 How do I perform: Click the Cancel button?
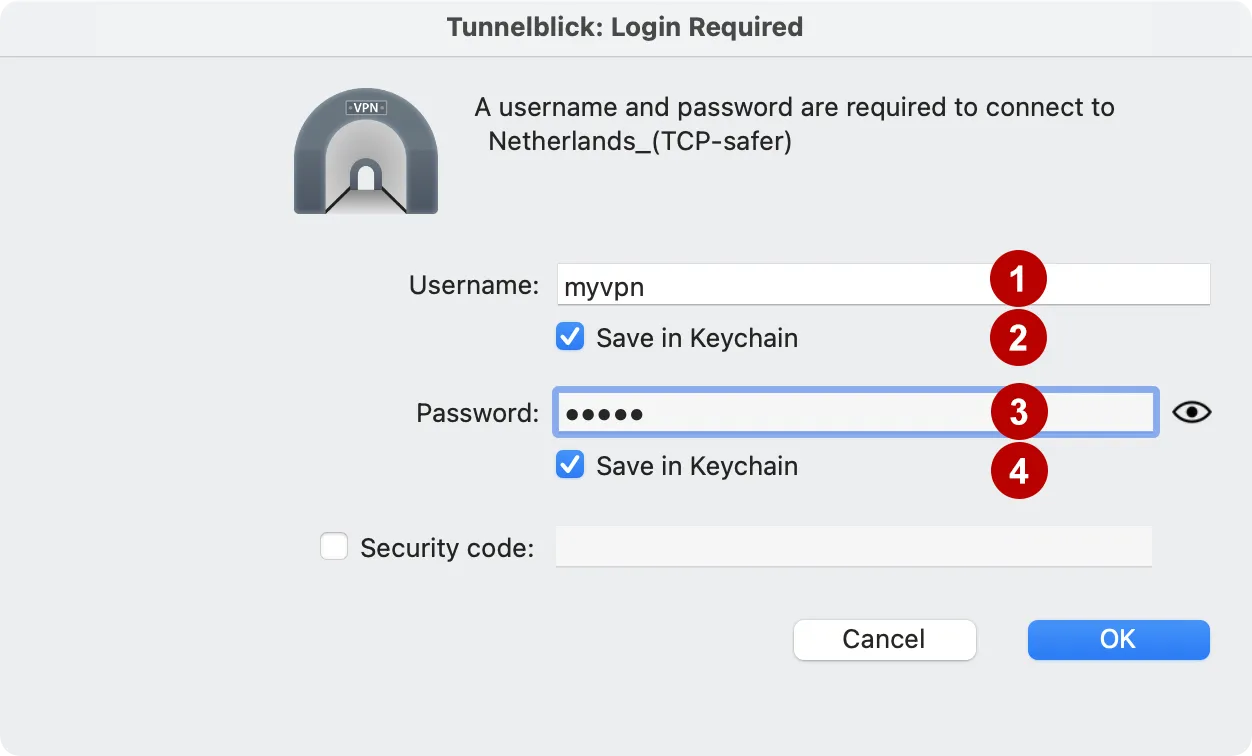pos(884,640)
